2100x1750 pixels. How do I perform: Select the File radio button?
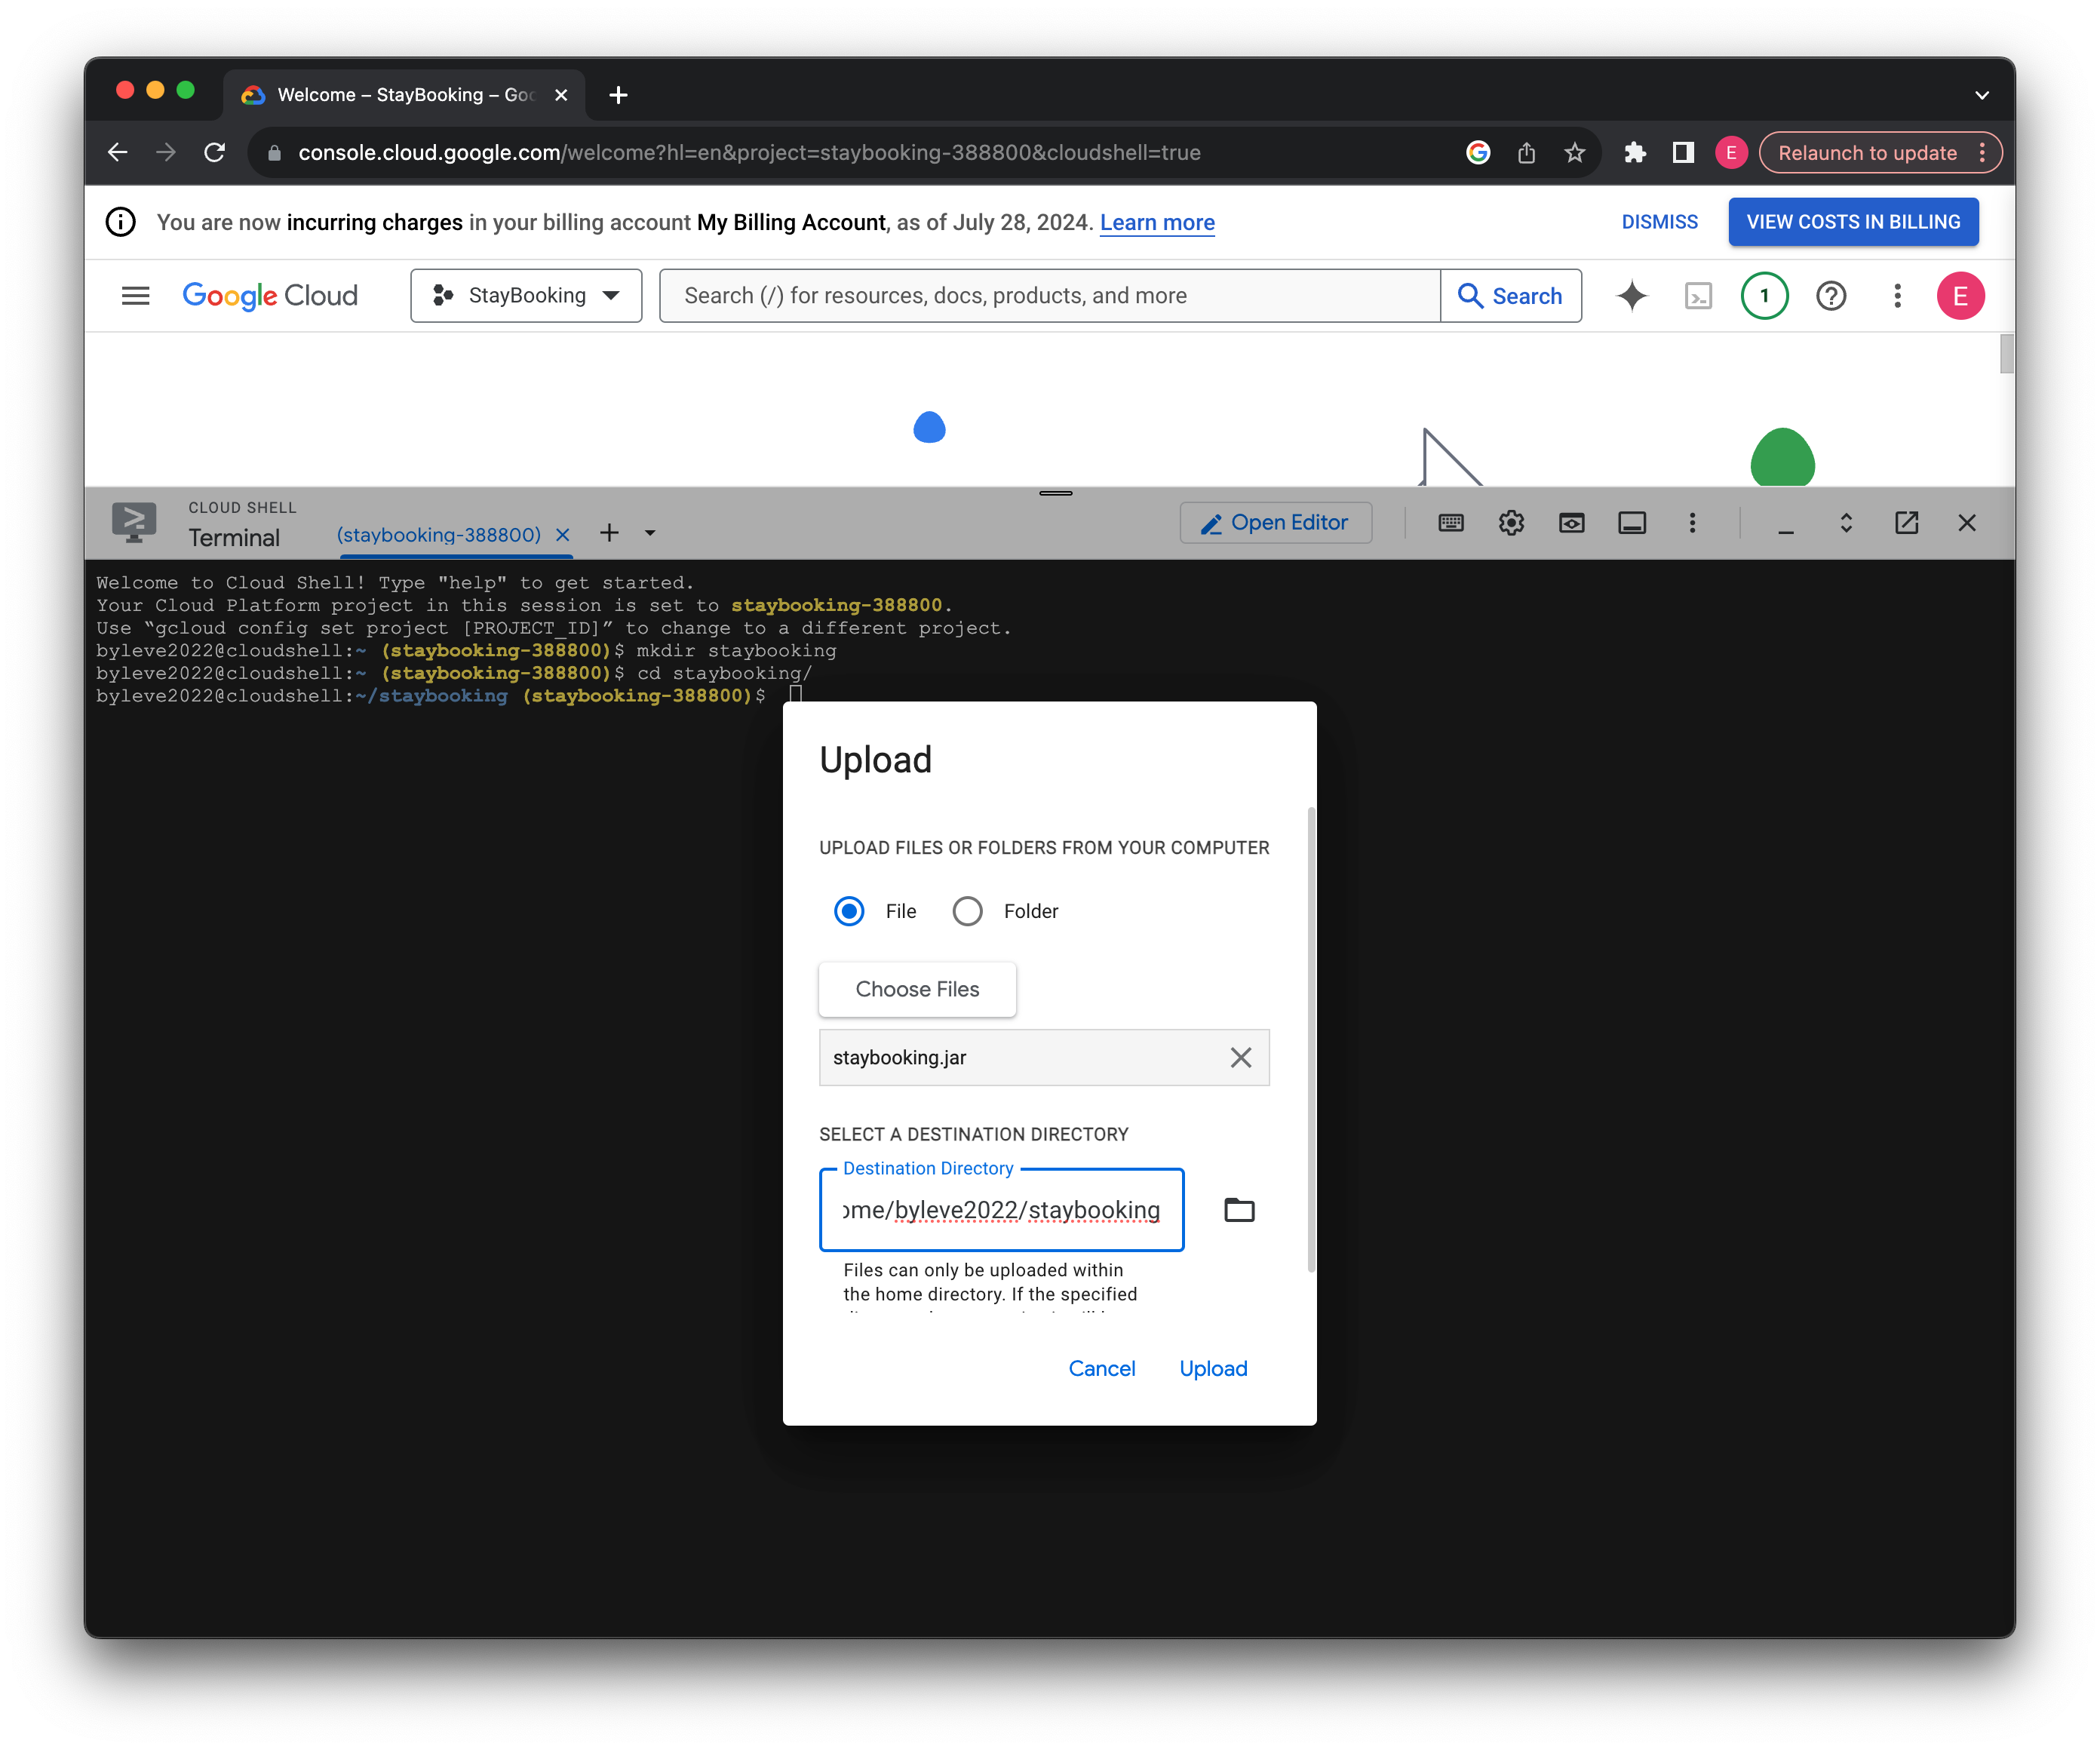849,911
